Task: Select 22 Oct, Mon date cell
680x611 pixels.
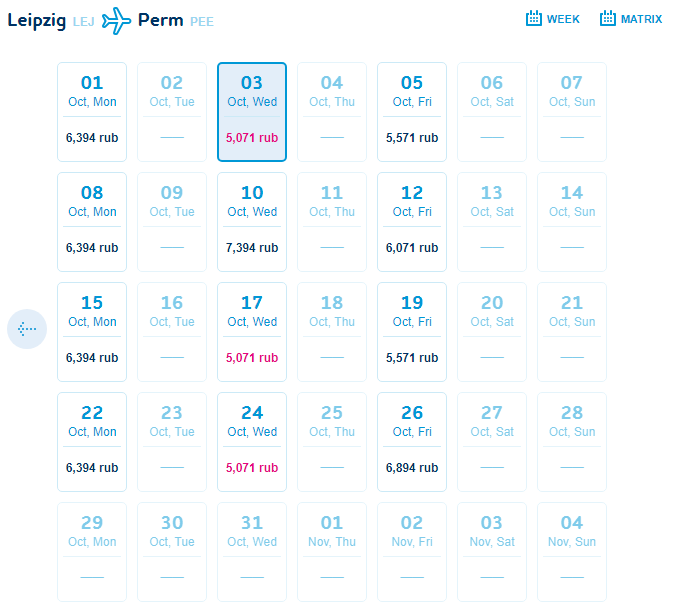Action: 92,442
